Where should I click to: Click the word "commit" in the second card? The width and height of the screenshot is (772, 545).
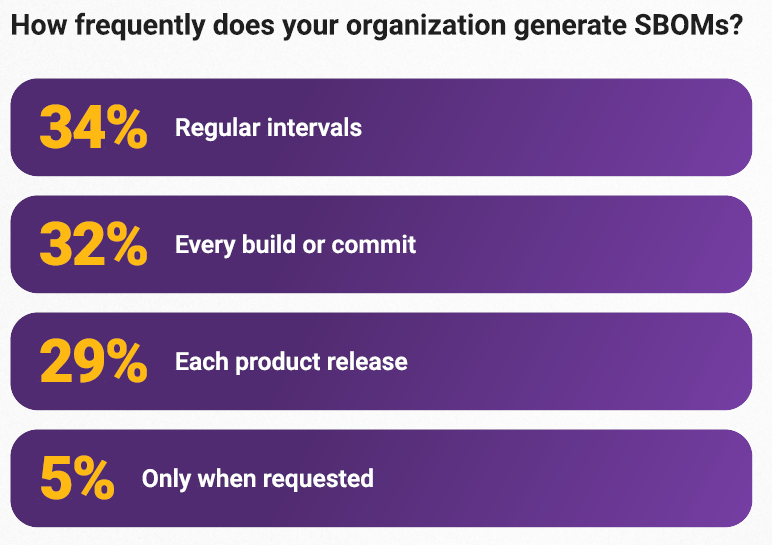point(374,245)
